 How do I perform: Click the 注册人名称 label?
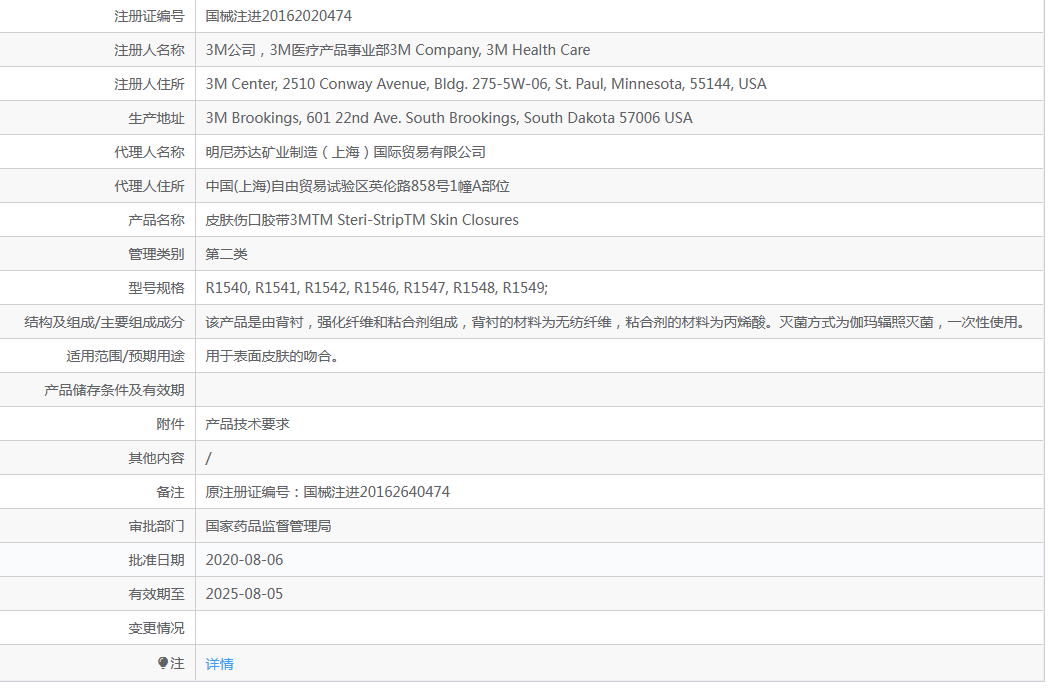click(x=149, y=50)
